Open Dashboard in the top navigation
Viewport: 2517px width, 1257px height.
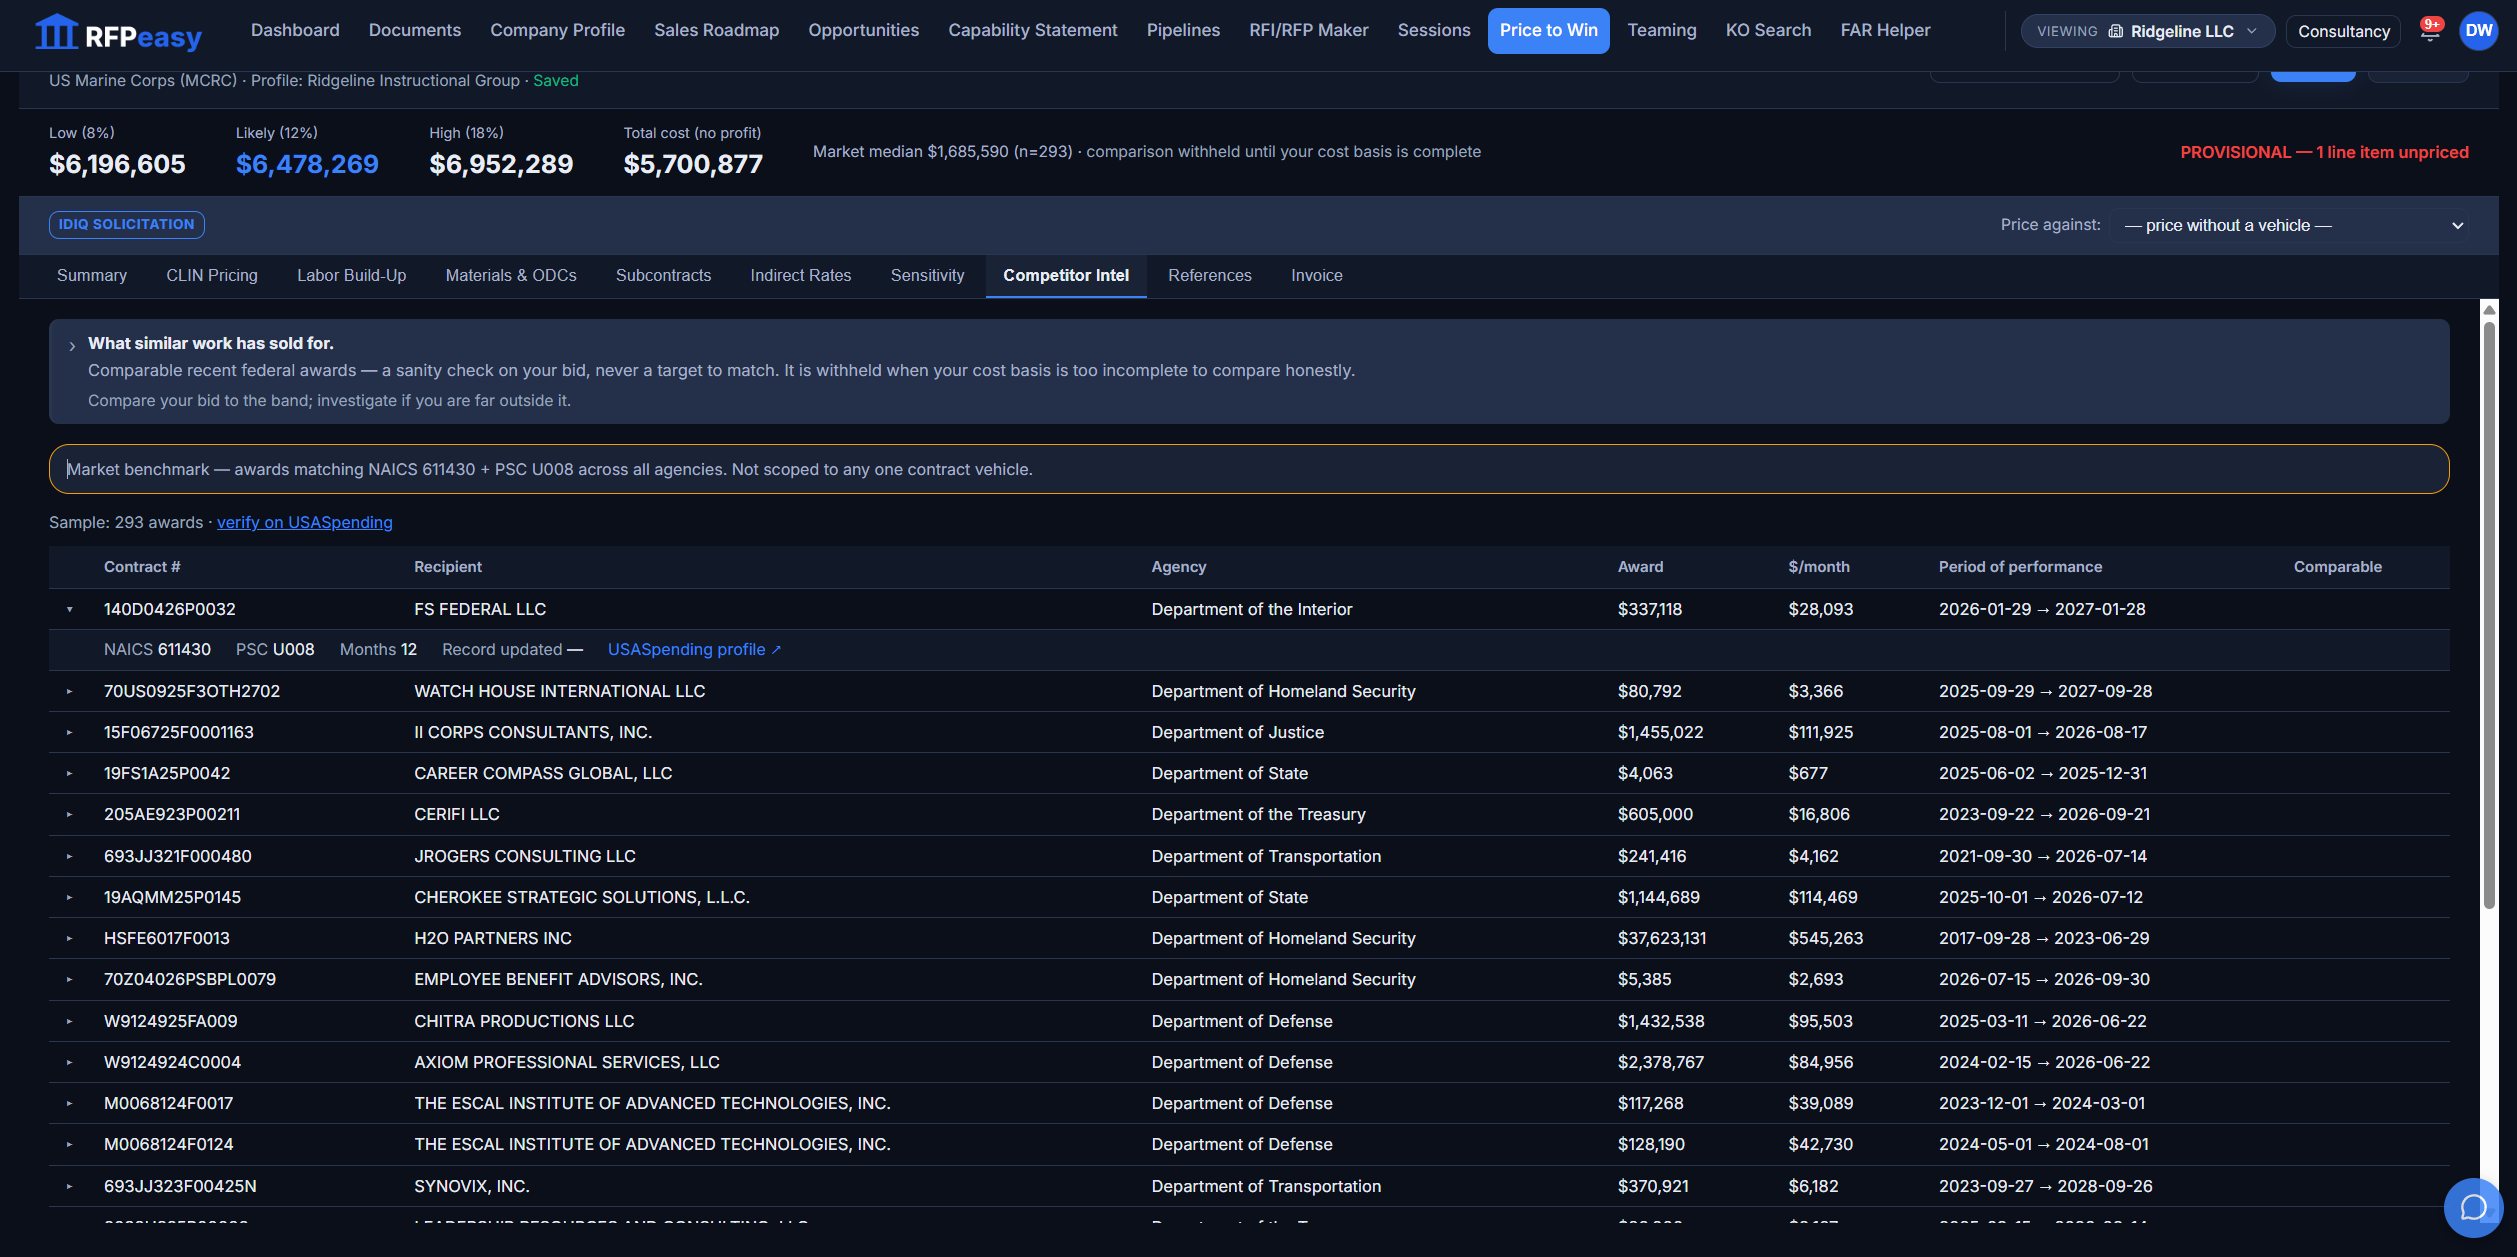295,31
